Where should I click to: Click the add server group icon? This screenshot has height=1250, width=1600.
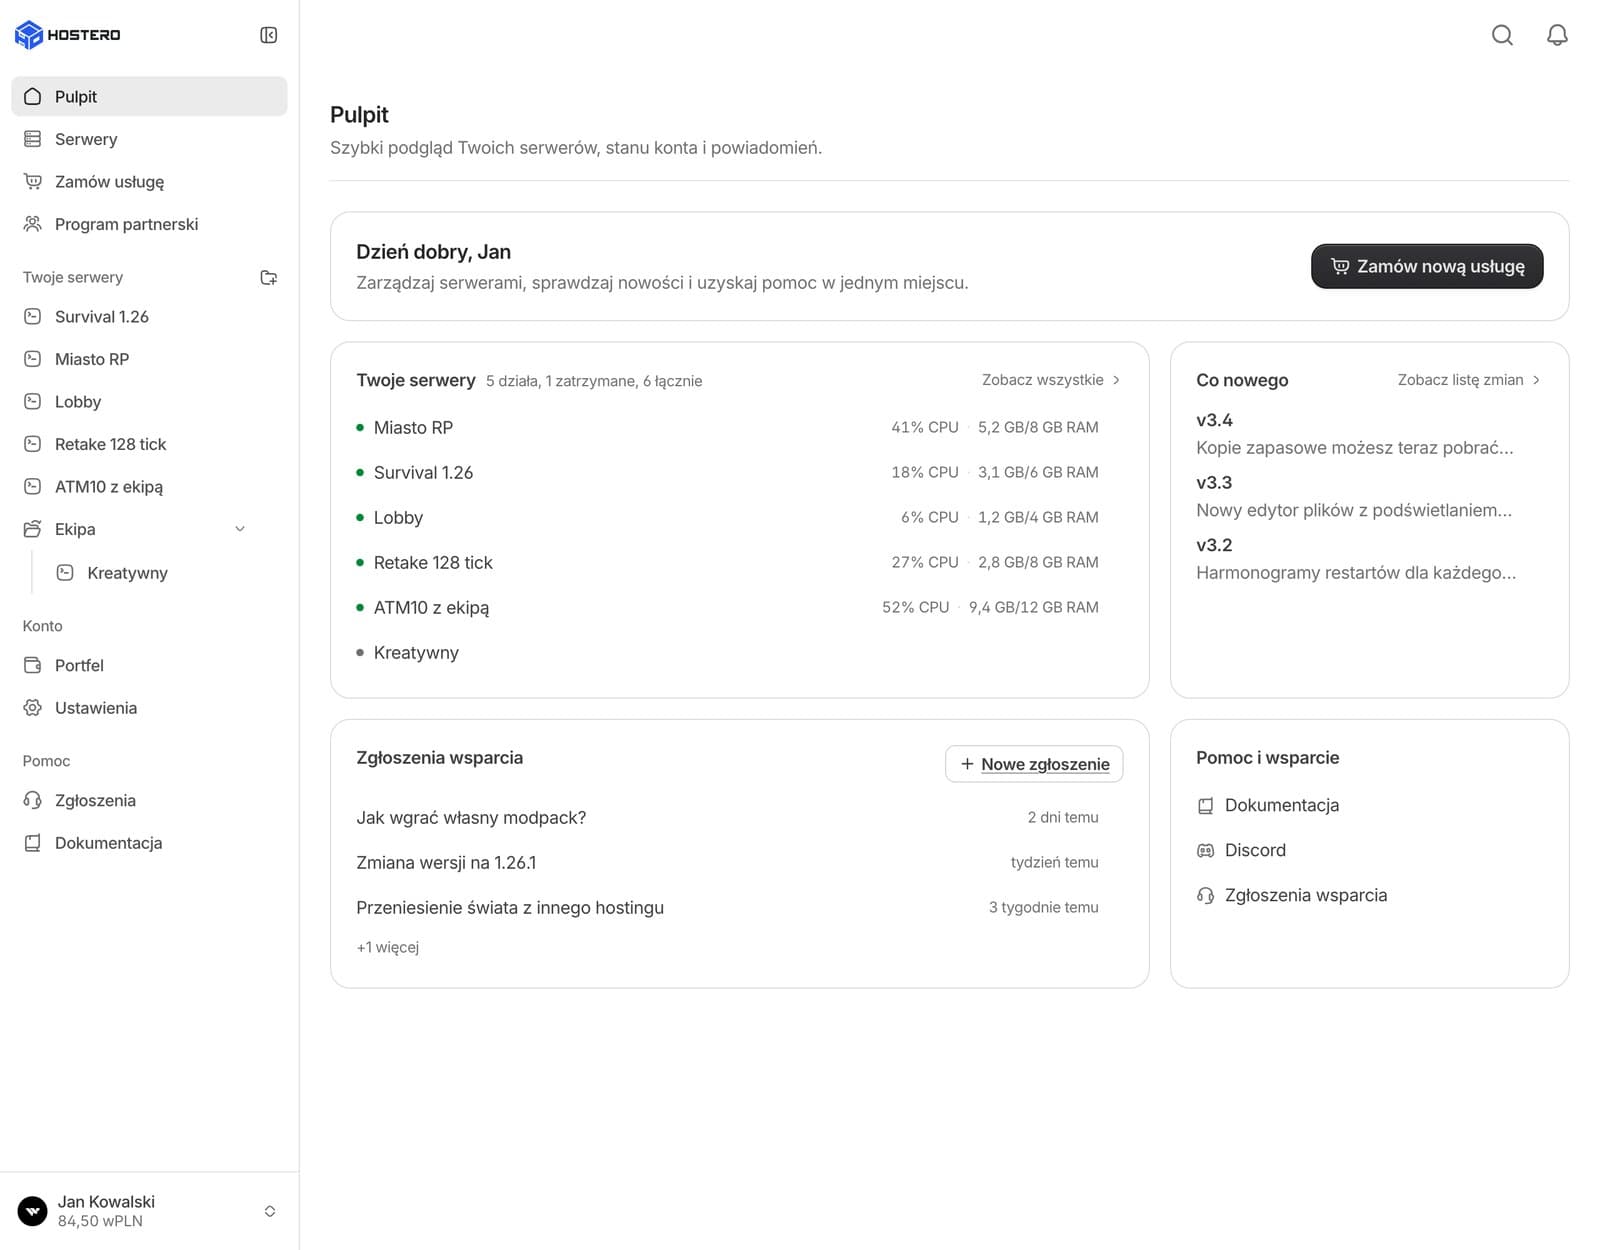(x=268, y=277)
